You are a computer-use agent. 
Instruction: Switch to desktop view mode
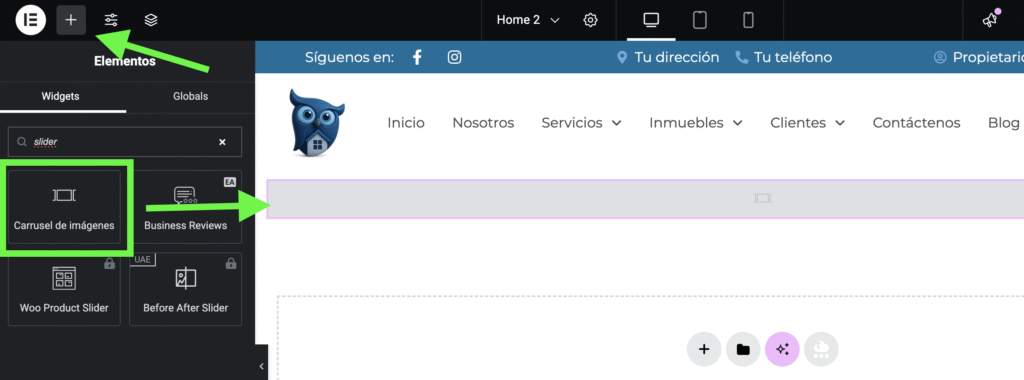(650, 20)
